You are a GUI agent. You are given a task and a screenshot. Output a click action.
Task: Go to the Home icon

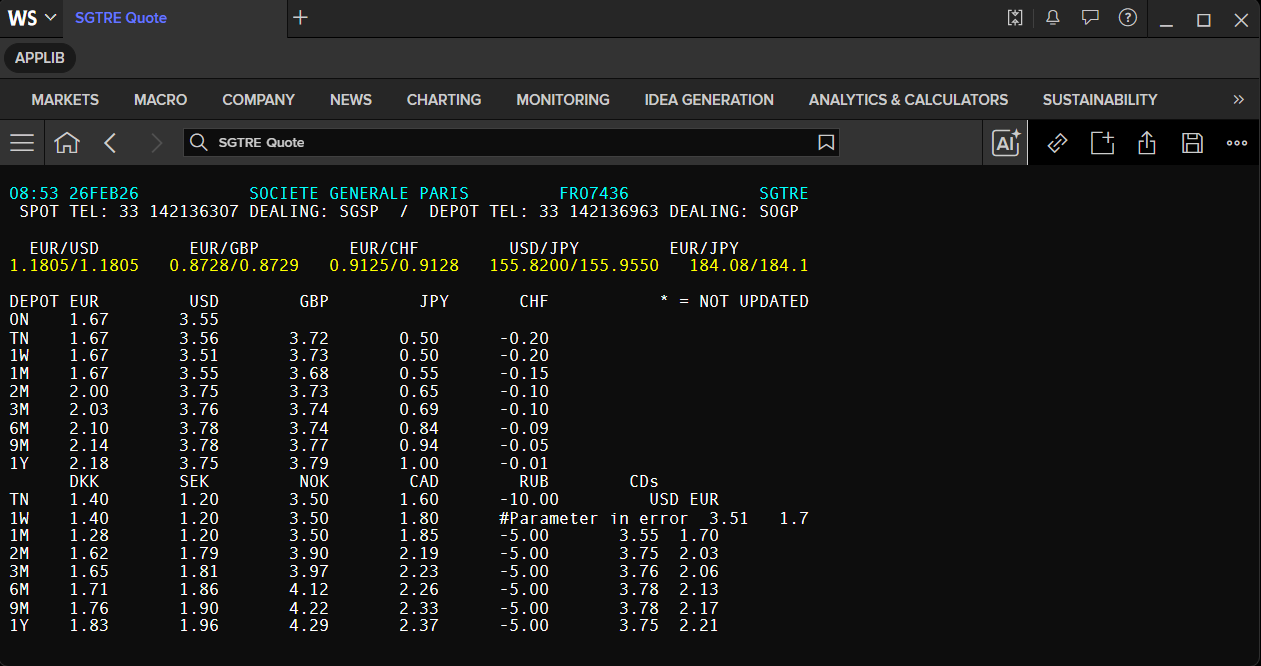coord(67,143)
